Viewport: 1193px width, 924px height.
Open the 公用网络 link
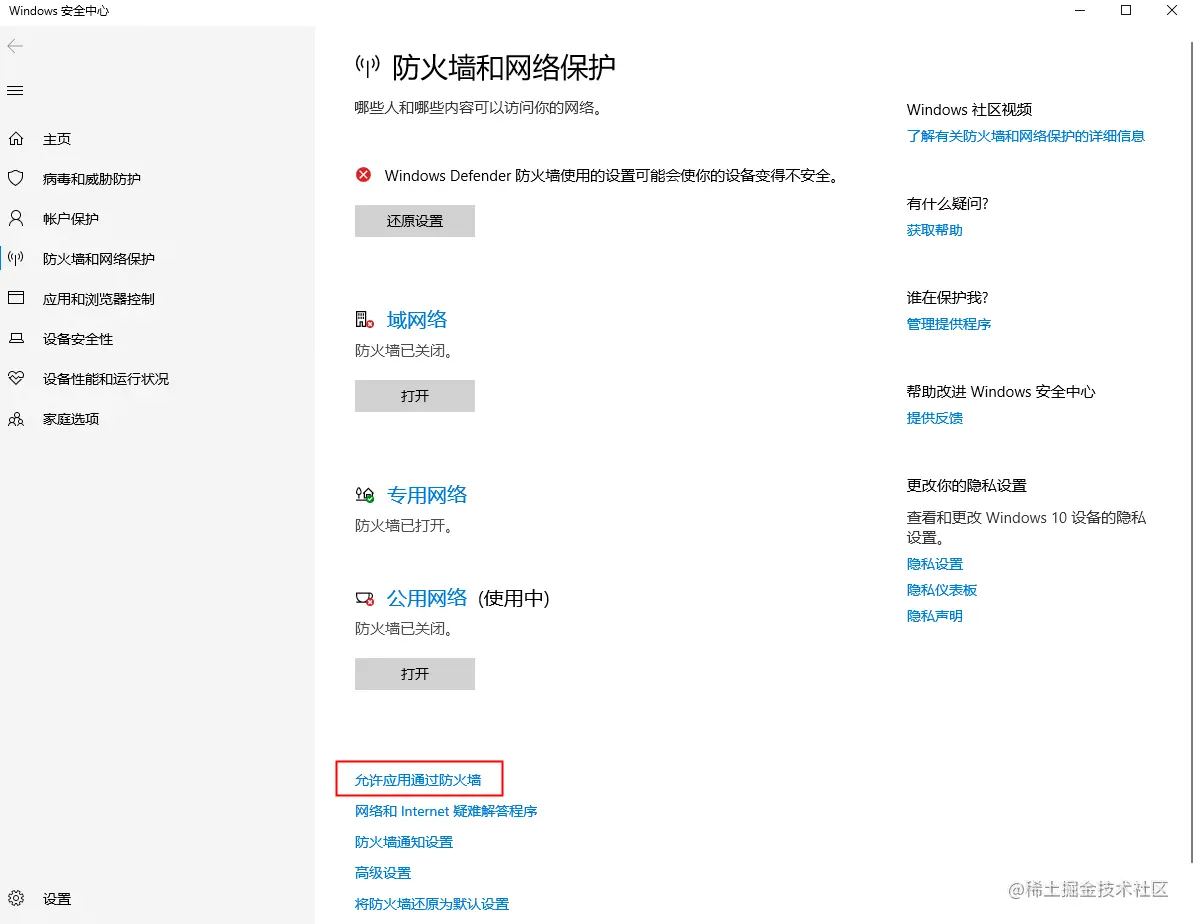427,598
